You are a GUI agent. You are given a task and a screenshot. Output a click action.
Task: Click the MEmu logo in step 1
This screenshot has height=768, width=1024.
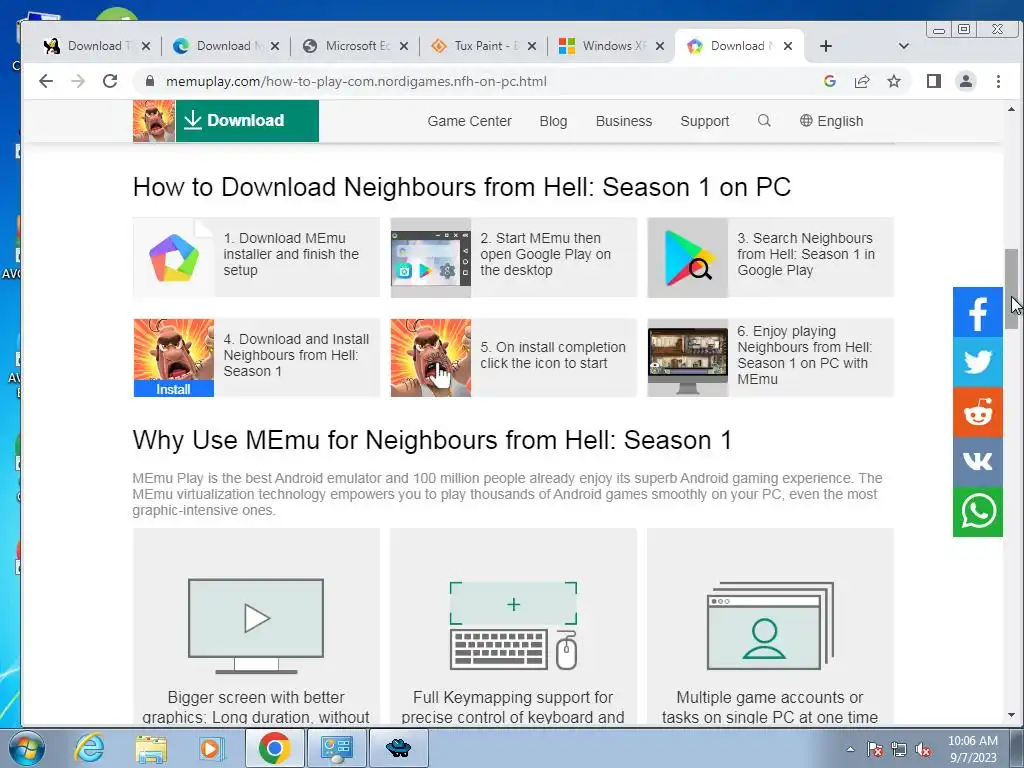(174, 257)
